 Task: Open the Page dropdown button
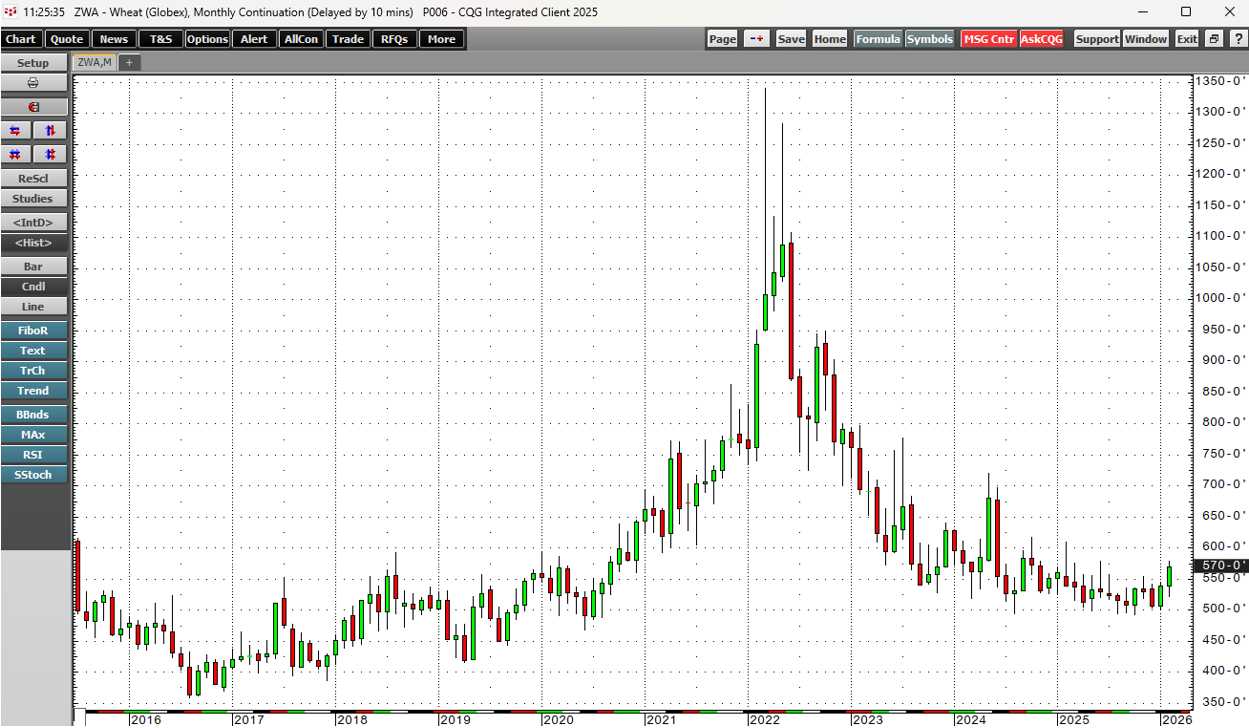point(722,39)
